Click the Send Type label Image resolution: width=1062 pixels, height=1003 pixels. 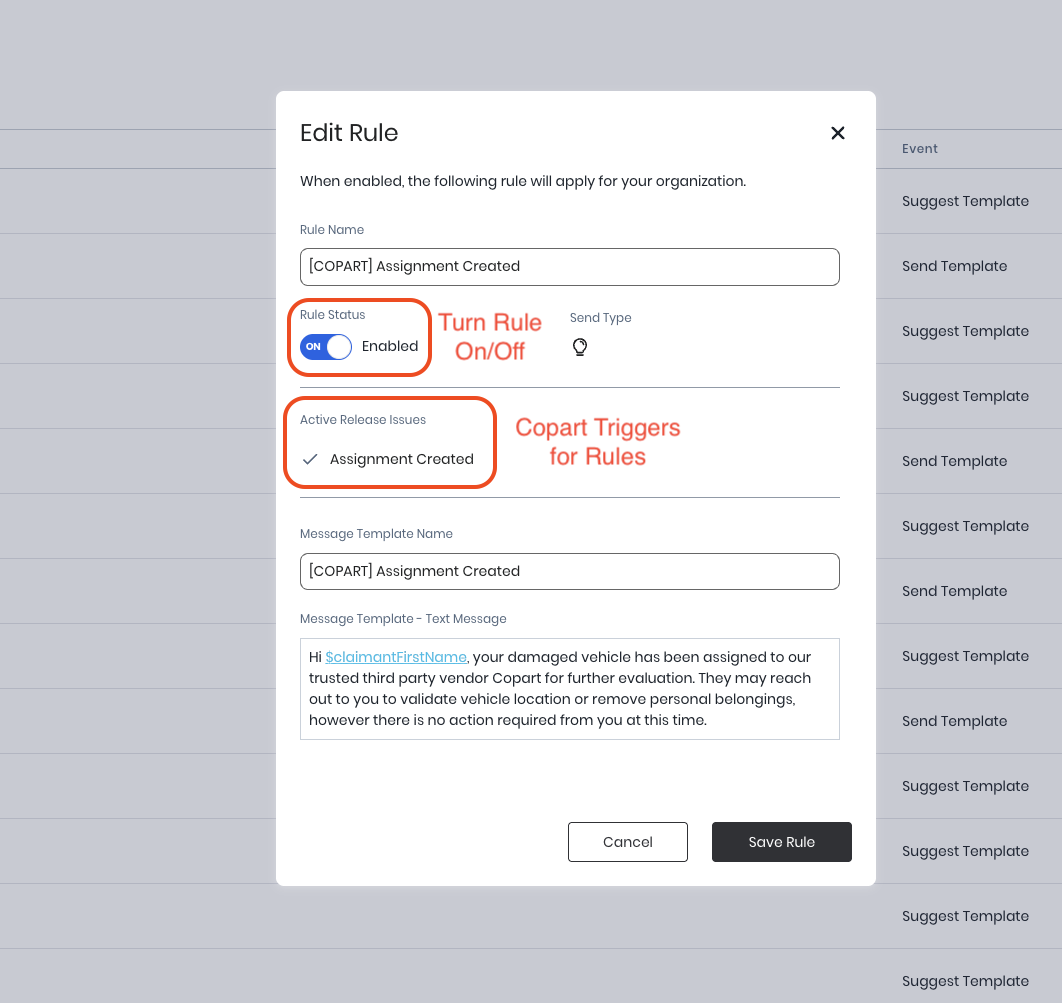(600, 318)
